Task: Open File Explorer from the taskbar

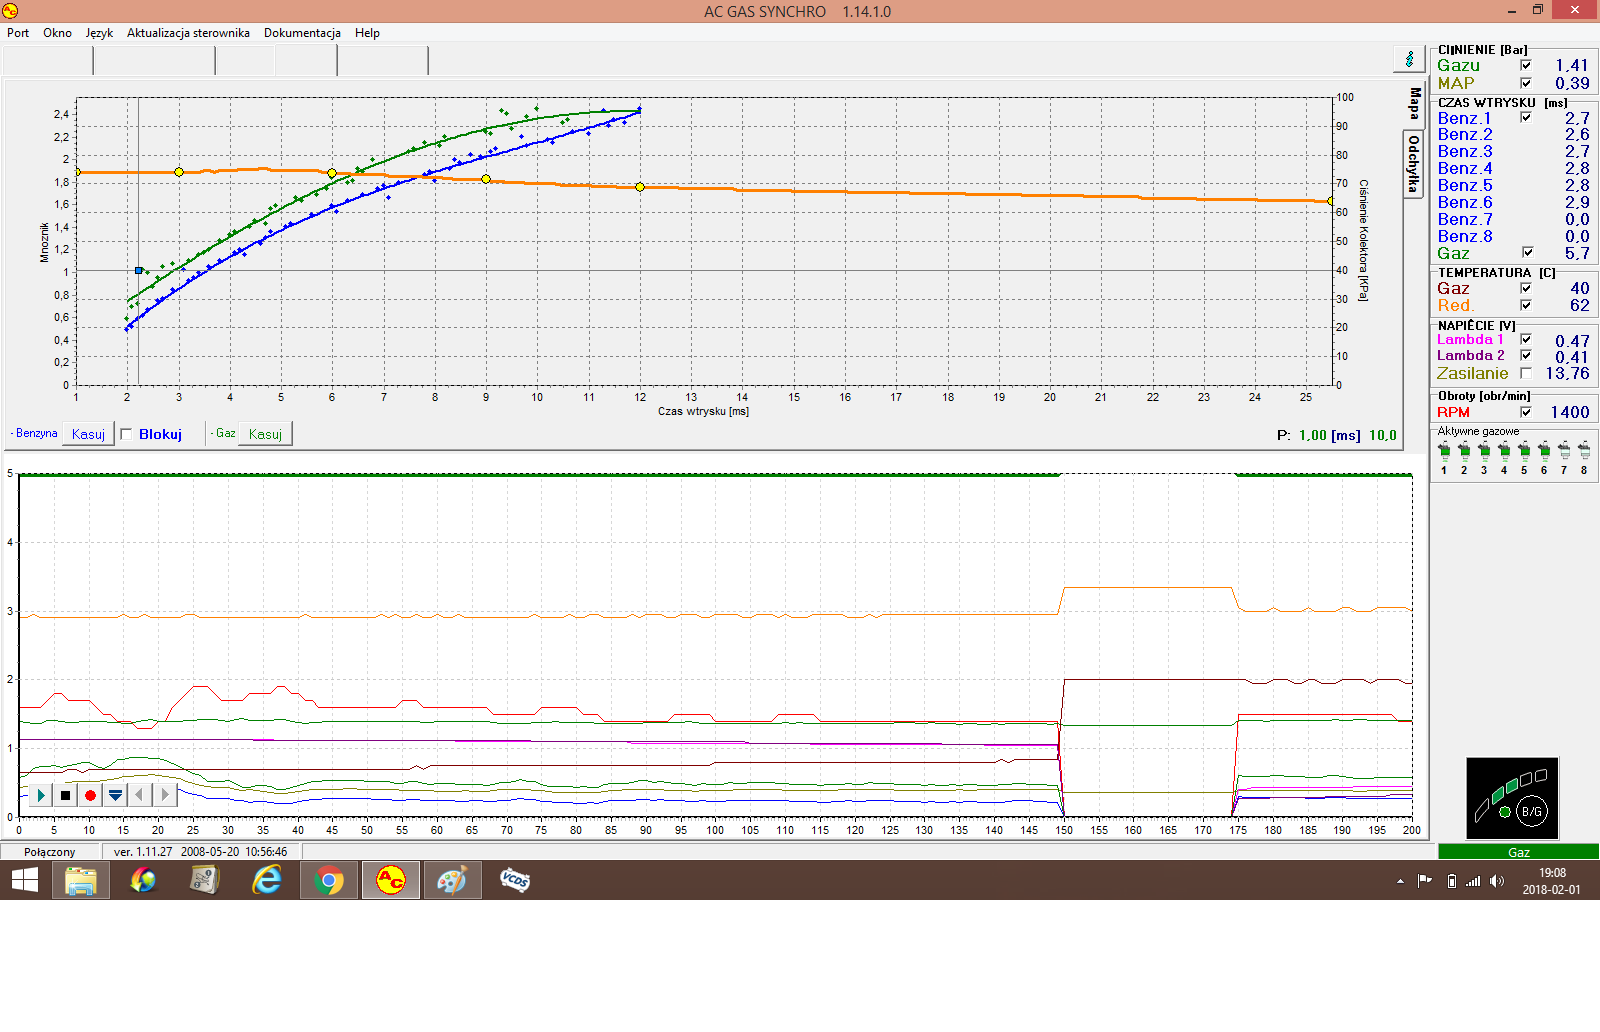Action: coord(80,880)
